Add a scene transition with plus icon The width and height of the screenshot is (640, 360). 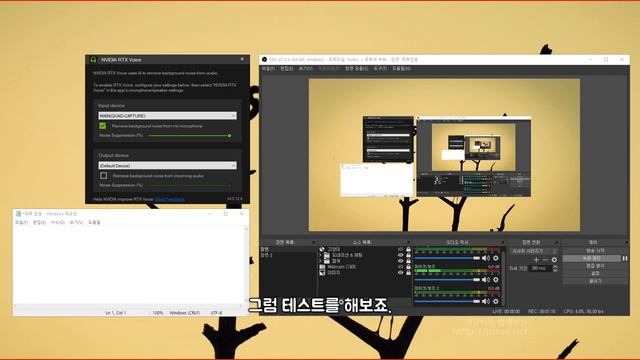coord(536,260)
